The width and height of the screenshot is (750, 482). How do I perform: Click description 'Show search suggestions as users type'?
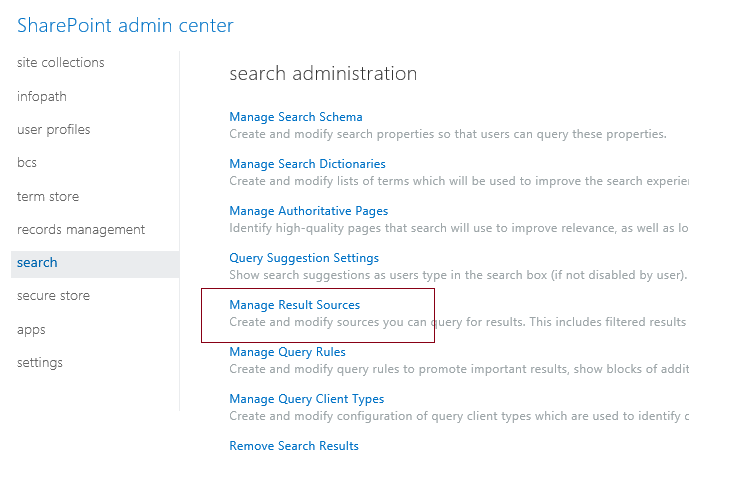[458, 275]
